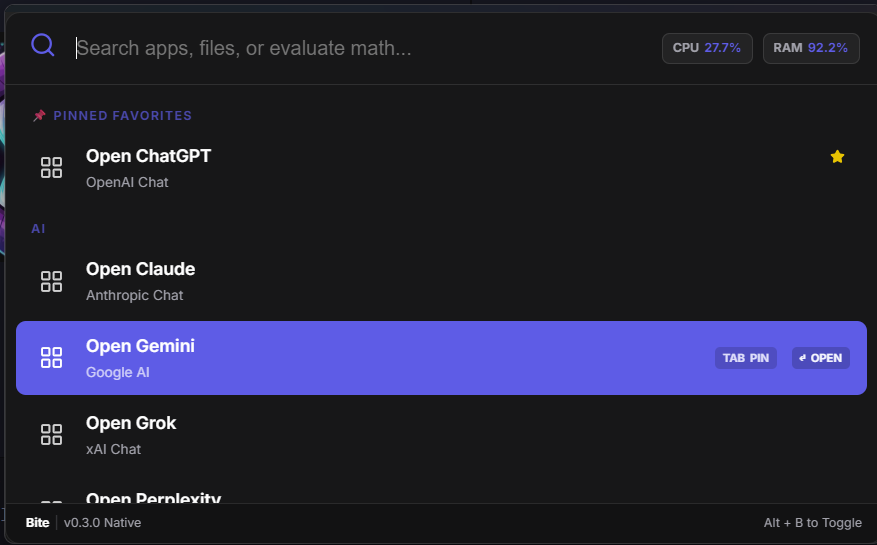
Task: Click the v0.3.0 Native version label
Action: pyautogui.click(x=102, y=523)
